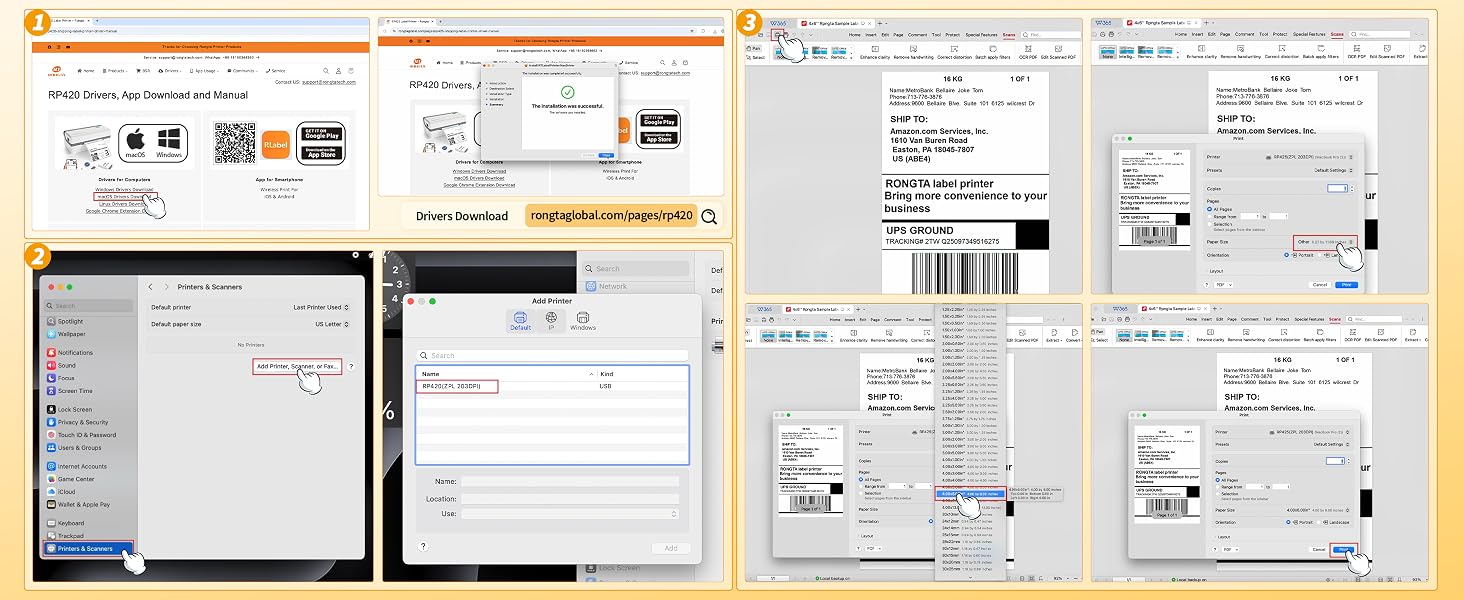The width and height of the screenshot is (1464, 600).
Task: Switch to IP tab in Add Printer window
Action: [x=551, y=321]
